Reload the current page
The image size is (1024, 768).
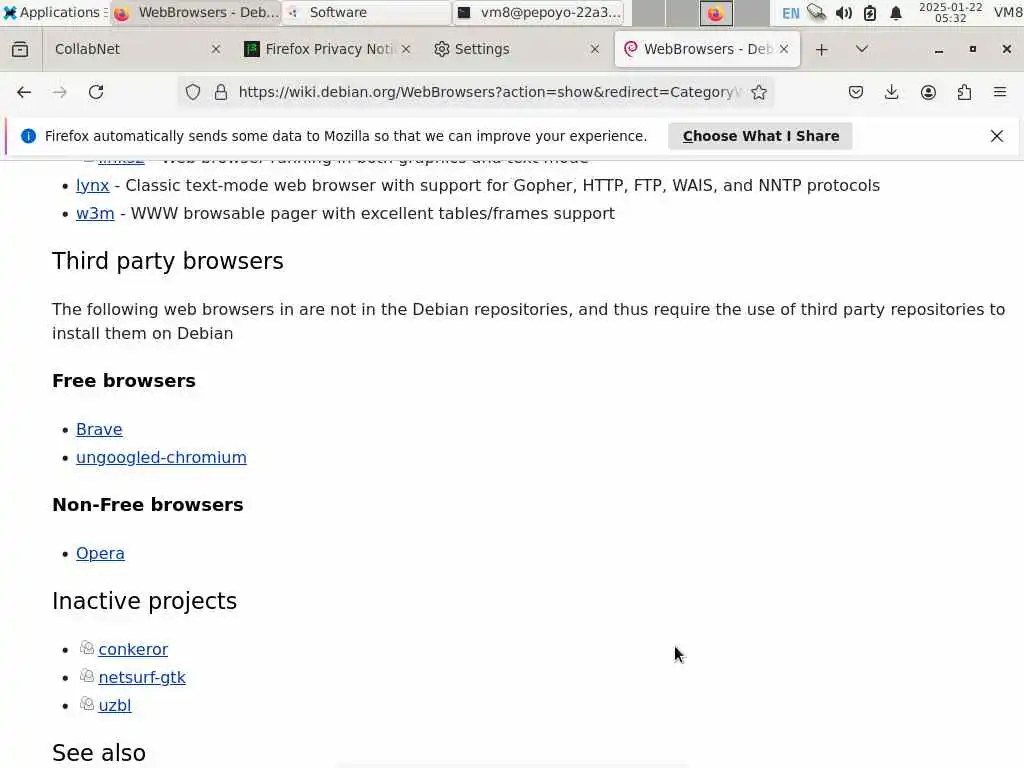pyautogui.click(x=96, y=92)
